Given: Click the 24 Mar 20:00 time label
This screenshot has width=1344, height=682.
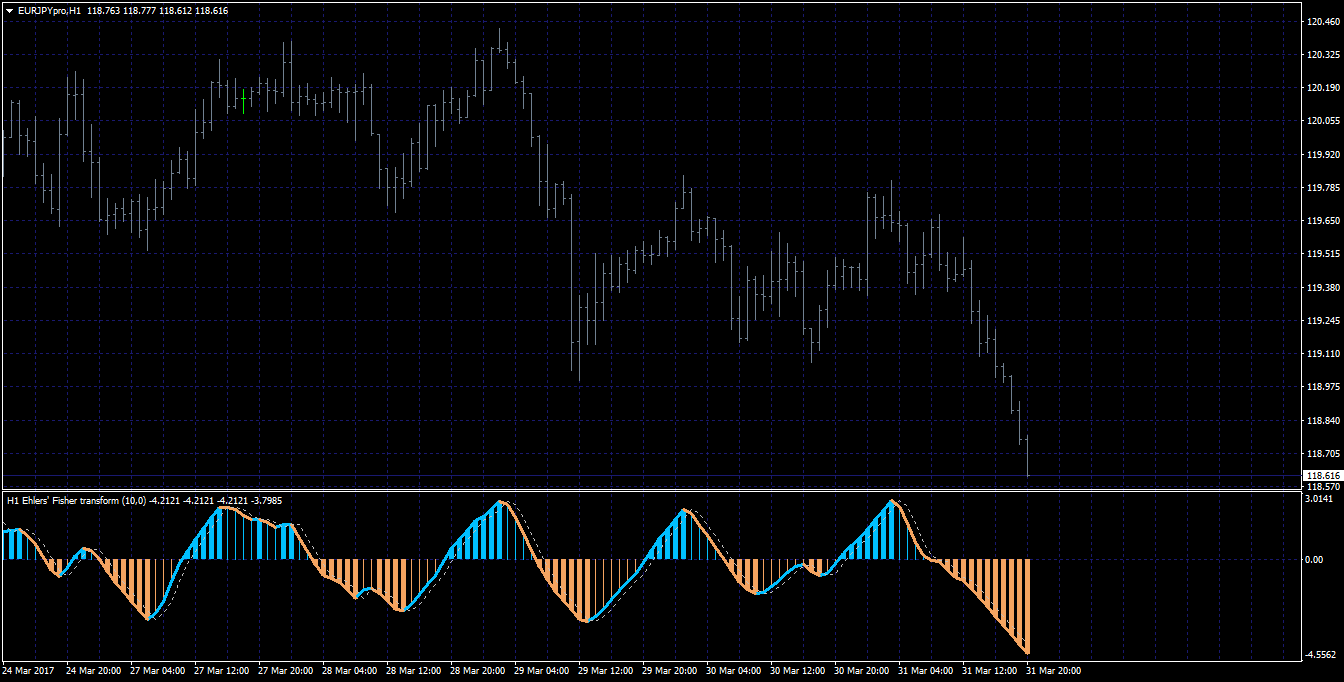Looking at the screenshot, I should (x=95, y=671).
